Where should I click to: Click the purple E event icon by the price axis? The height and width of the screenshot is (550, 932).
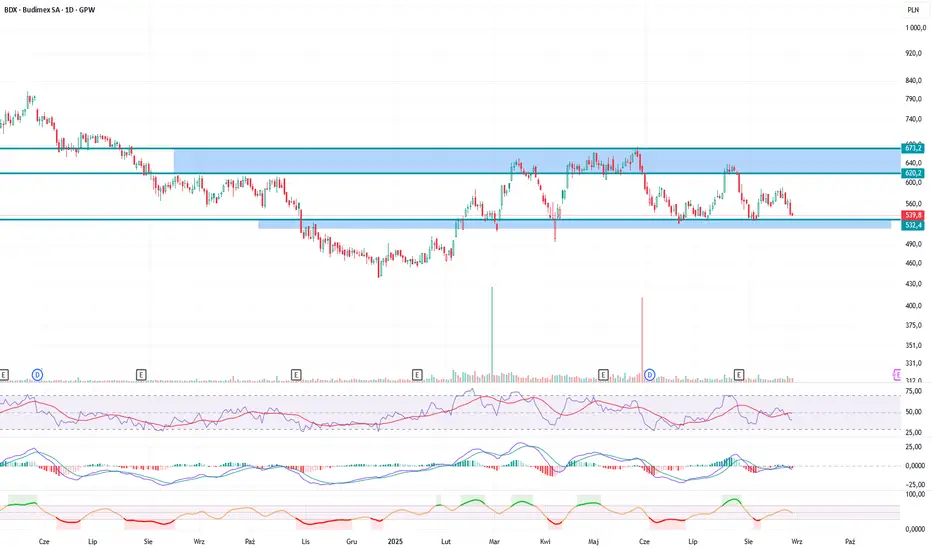[897, 375]
